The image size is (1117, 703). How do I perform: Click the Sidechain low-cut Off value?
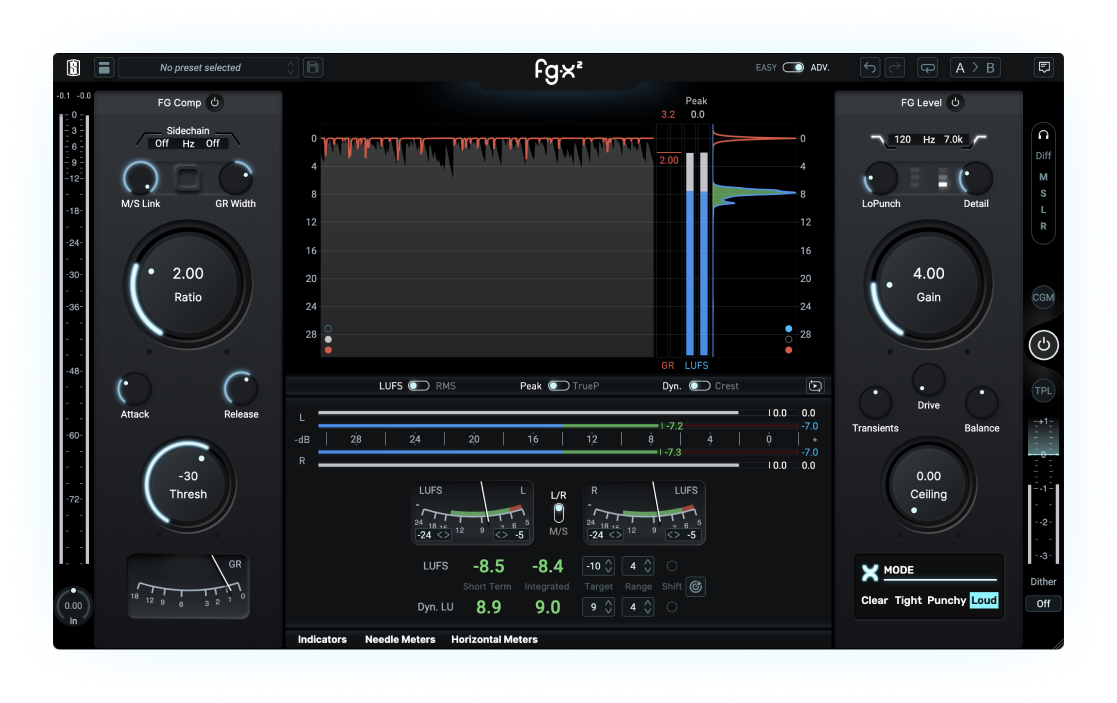[162, 143]
